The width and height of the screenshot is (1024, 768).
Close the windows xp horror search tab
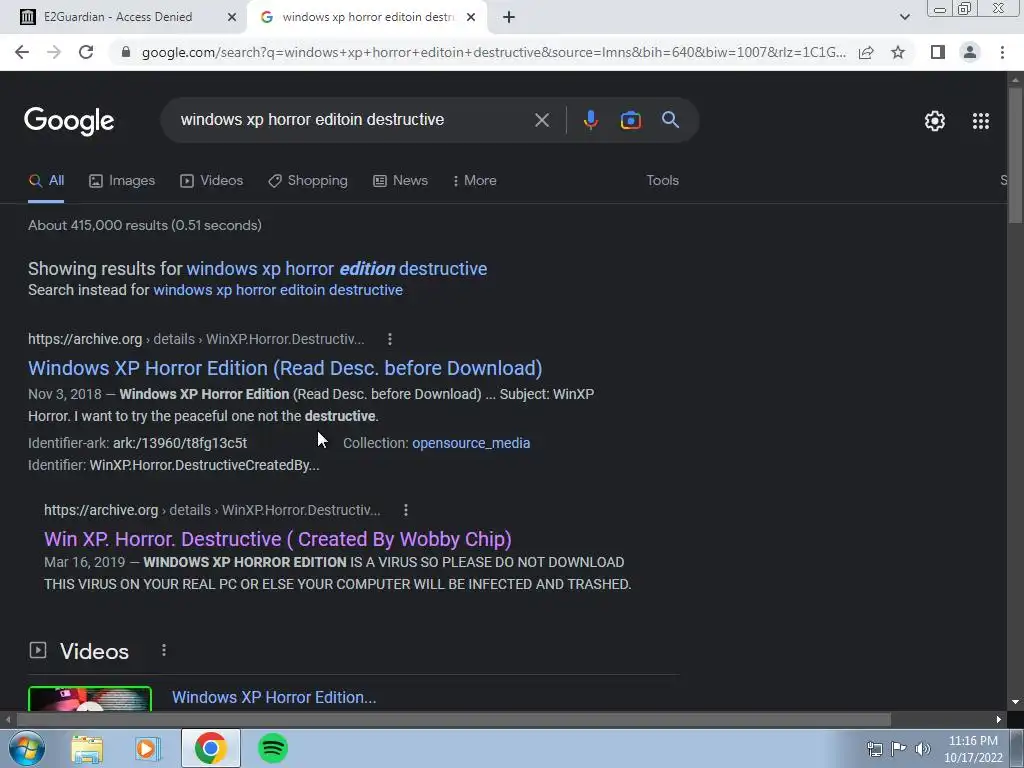(x=471, y=18)
